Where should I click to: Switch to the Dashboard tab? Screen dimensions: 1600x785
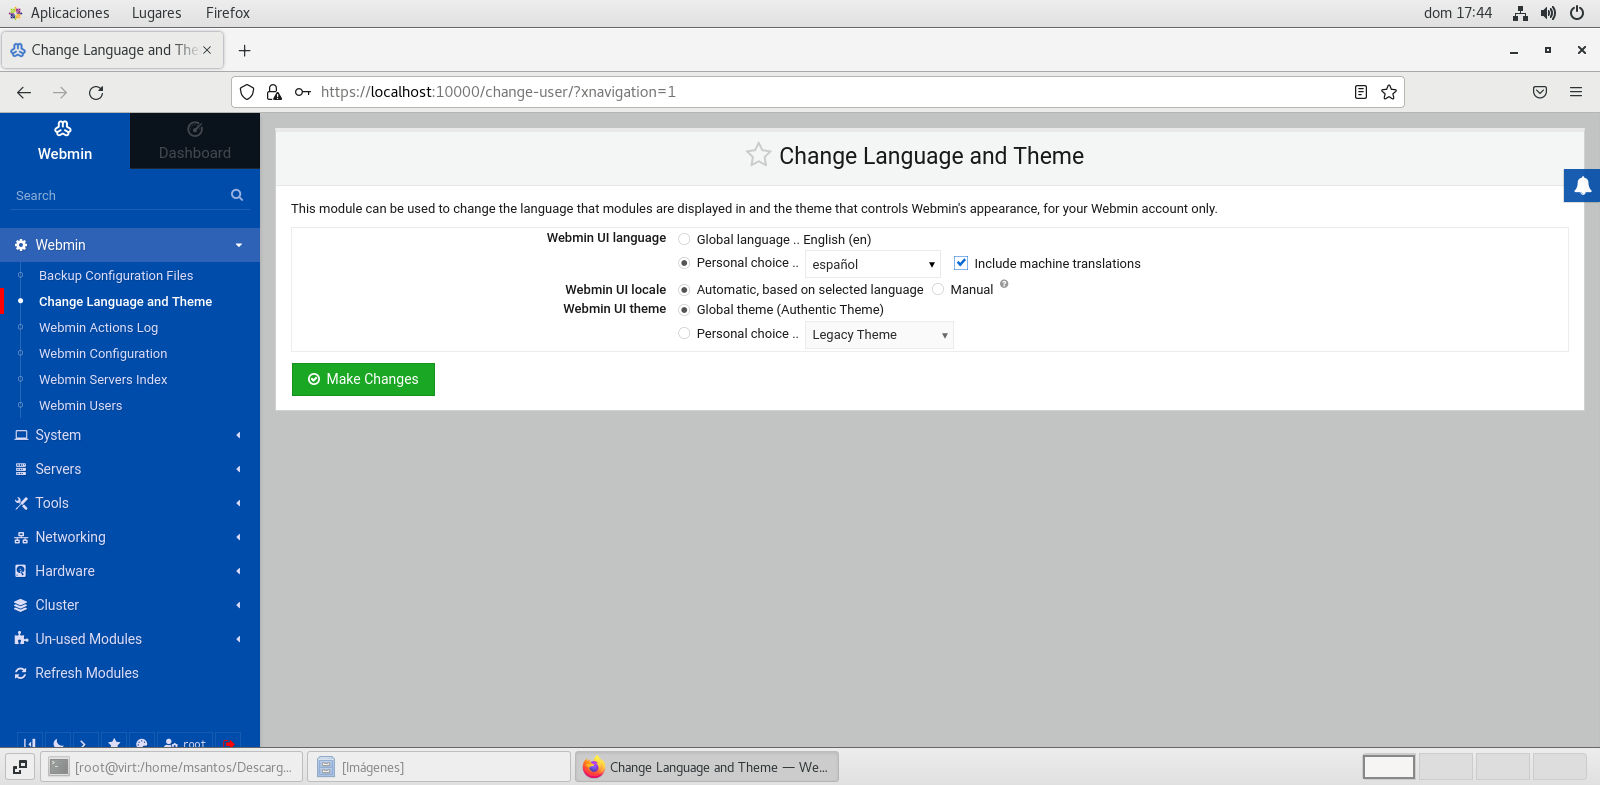point(194,141)
